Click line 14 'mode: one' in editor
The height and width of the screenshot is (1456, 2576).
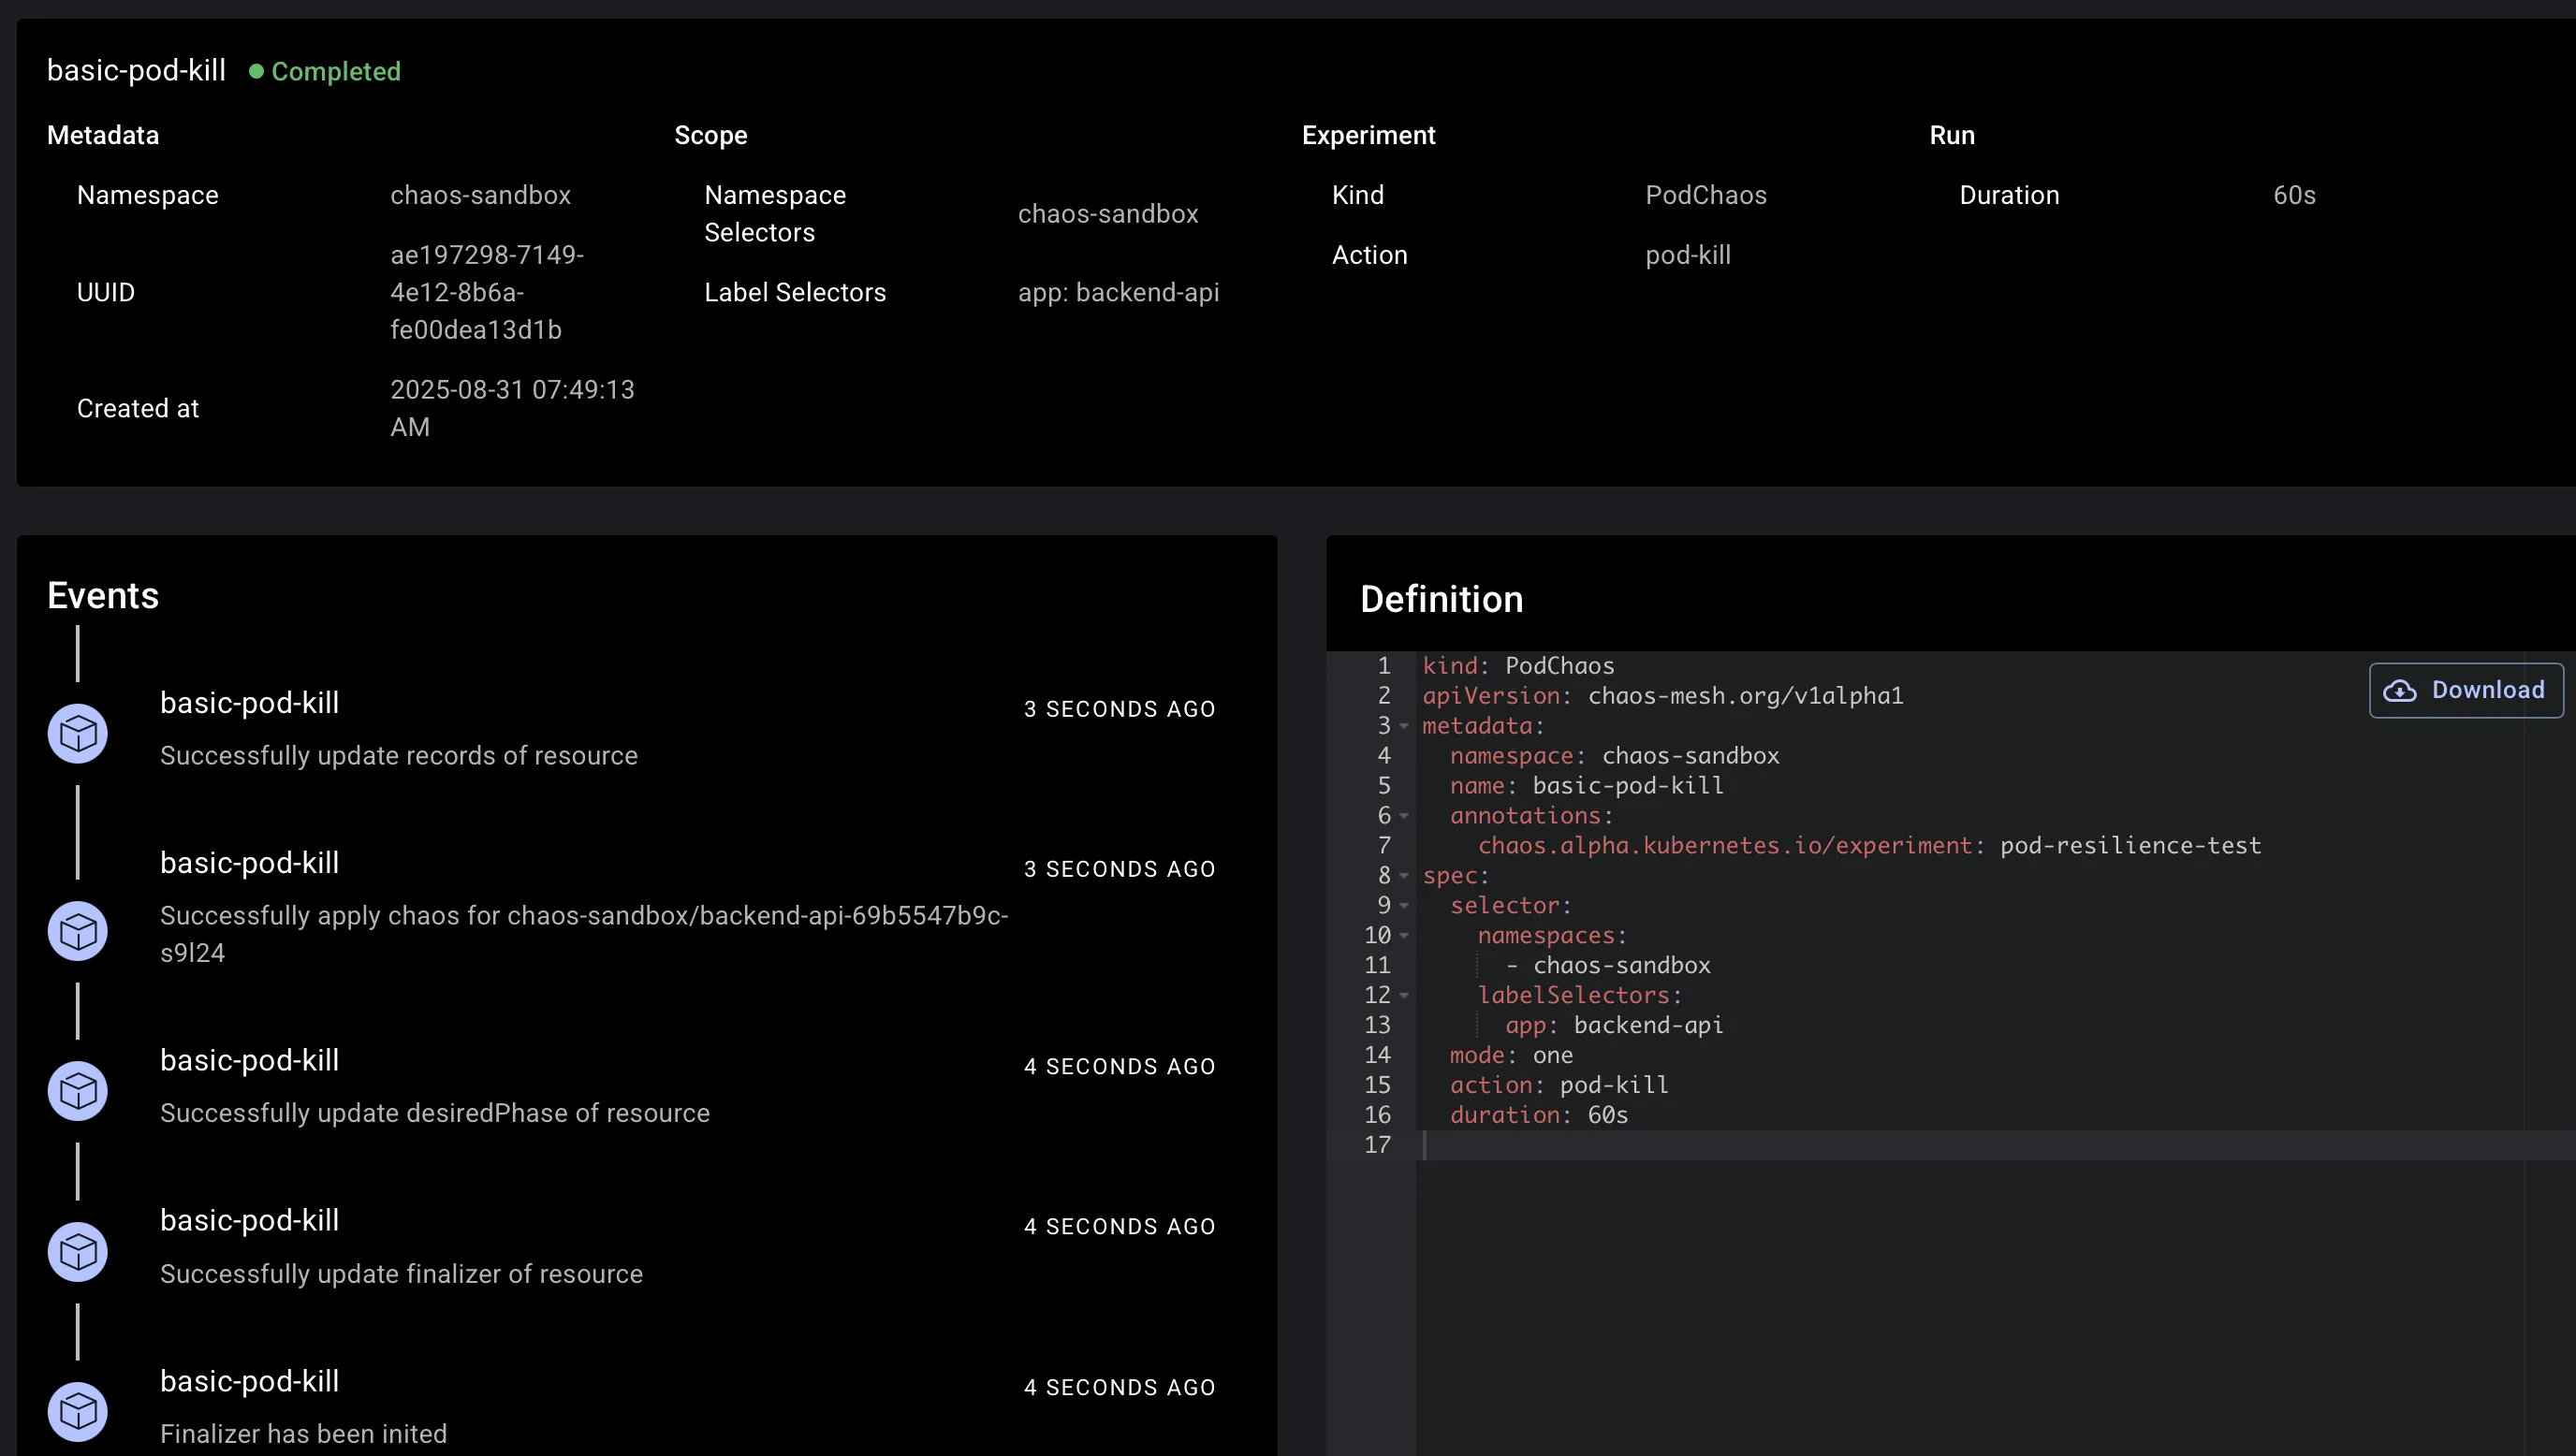pos(1511,1056)
